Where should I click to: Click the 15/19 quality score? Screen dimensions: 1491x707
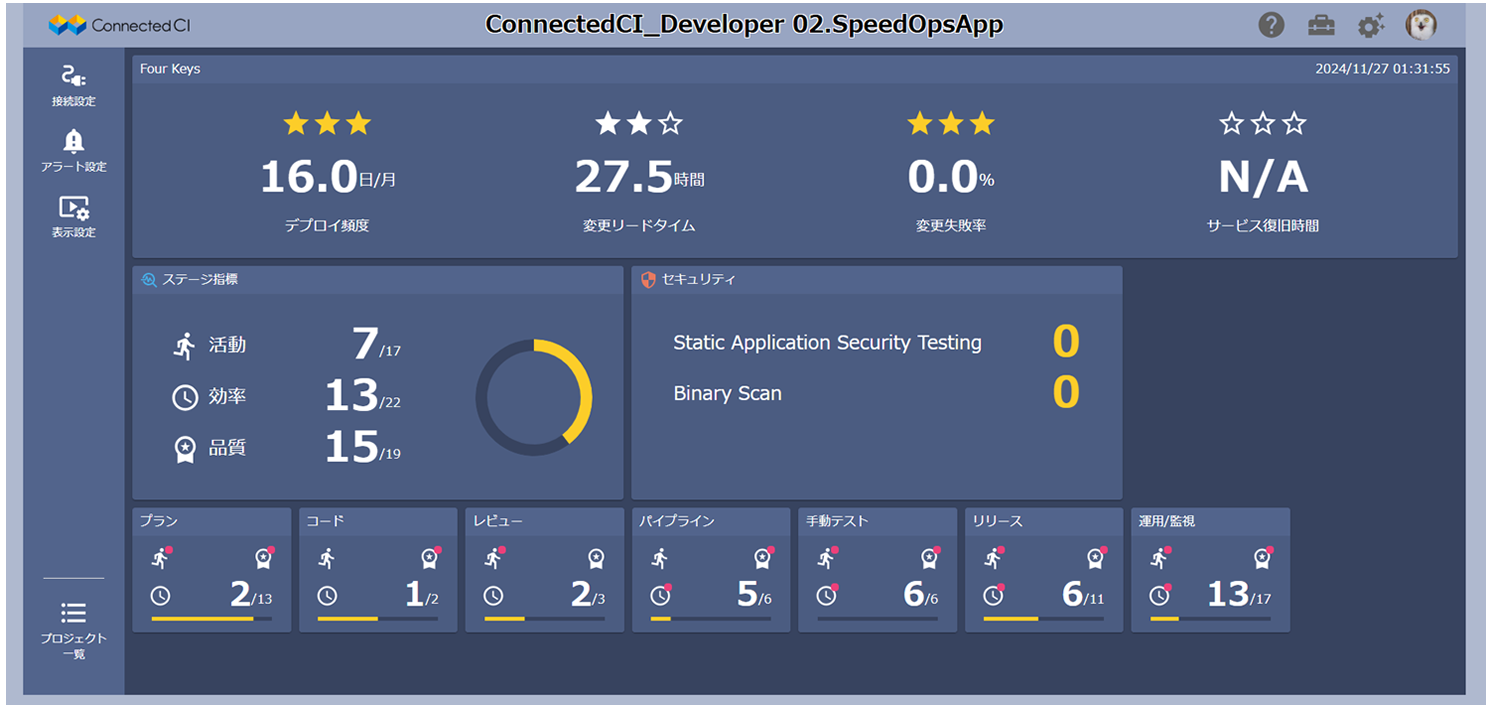click(x=362, y=448)
